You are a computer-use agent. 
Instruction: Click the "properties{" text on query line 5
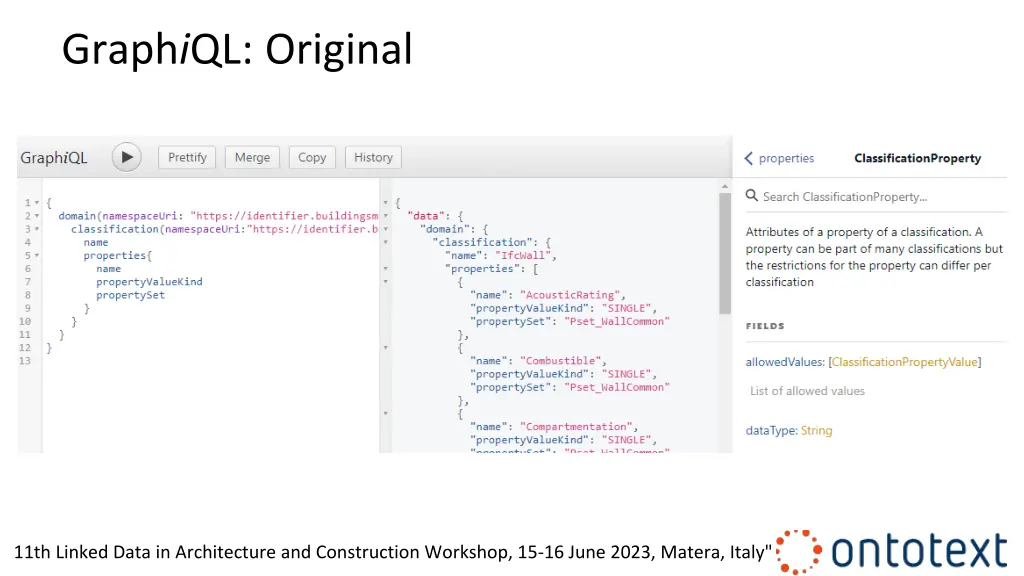(x=118, y=255)
